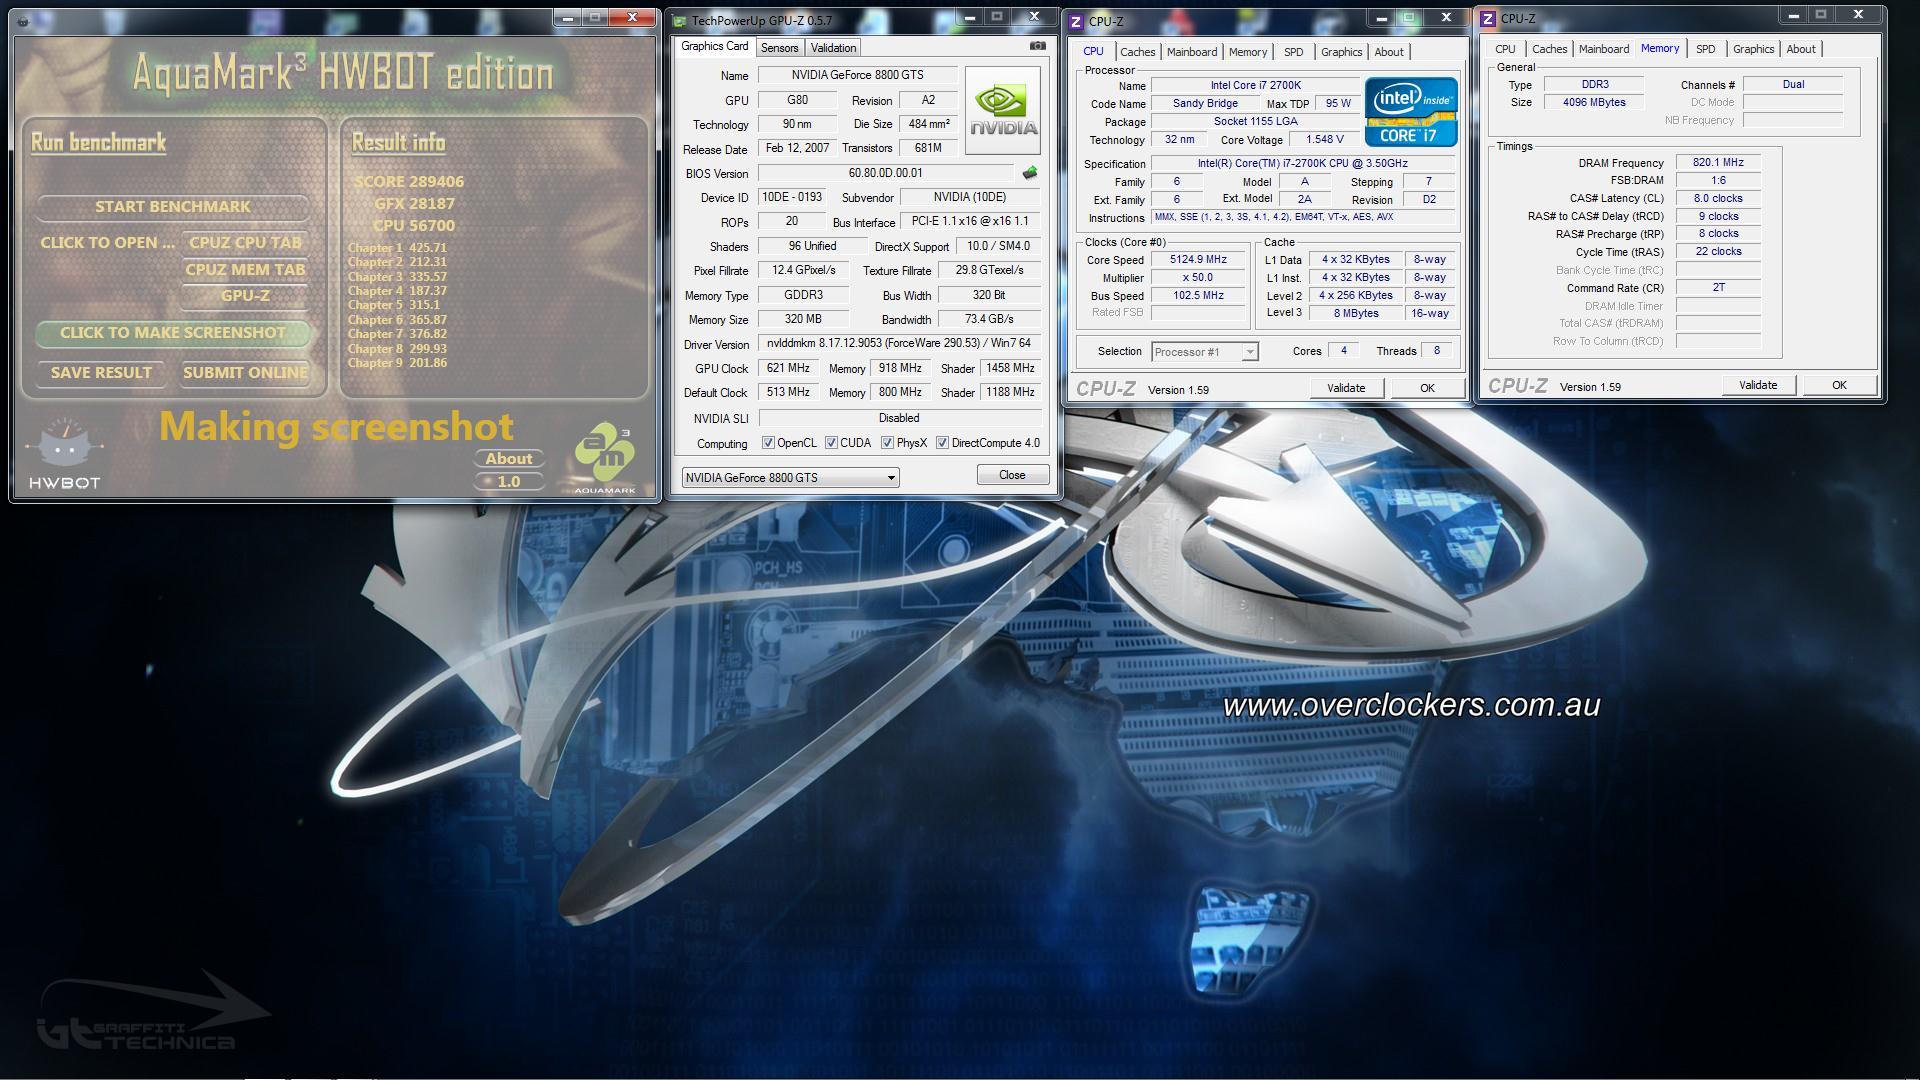Screen dimensions: 1920x1080
Task: Click the NVIDIA logo in GPU-Z
Action: (x=1003, y=110)
